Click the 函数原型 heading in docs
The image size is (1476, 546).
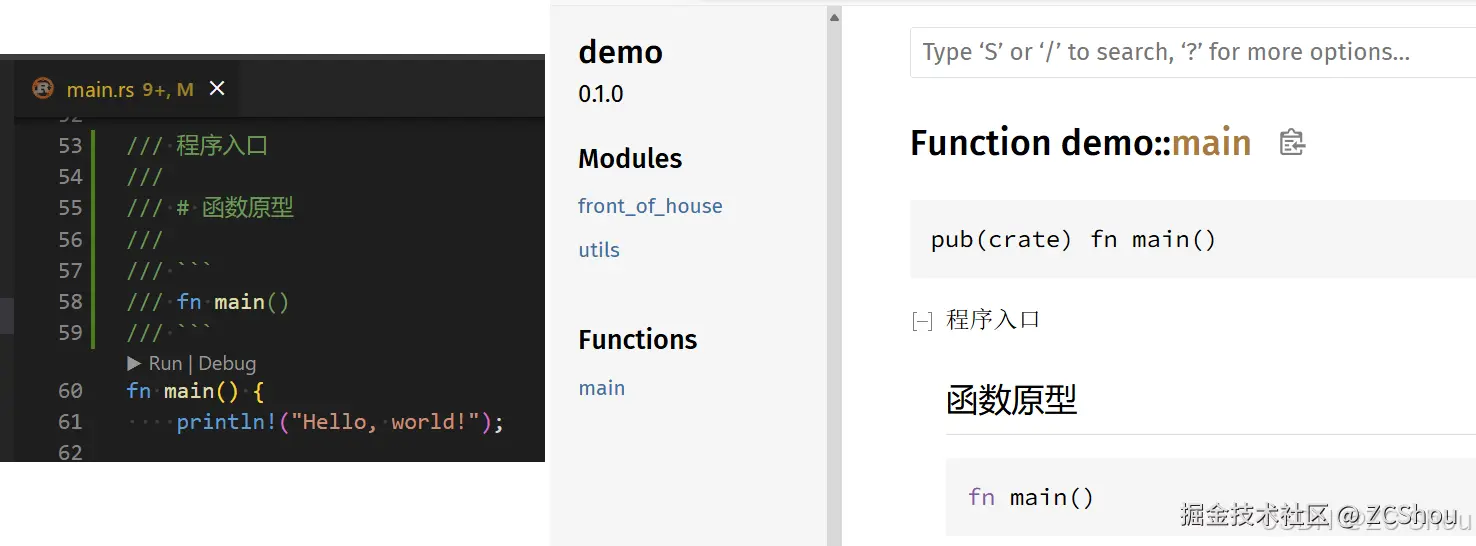pos(1011,400)
